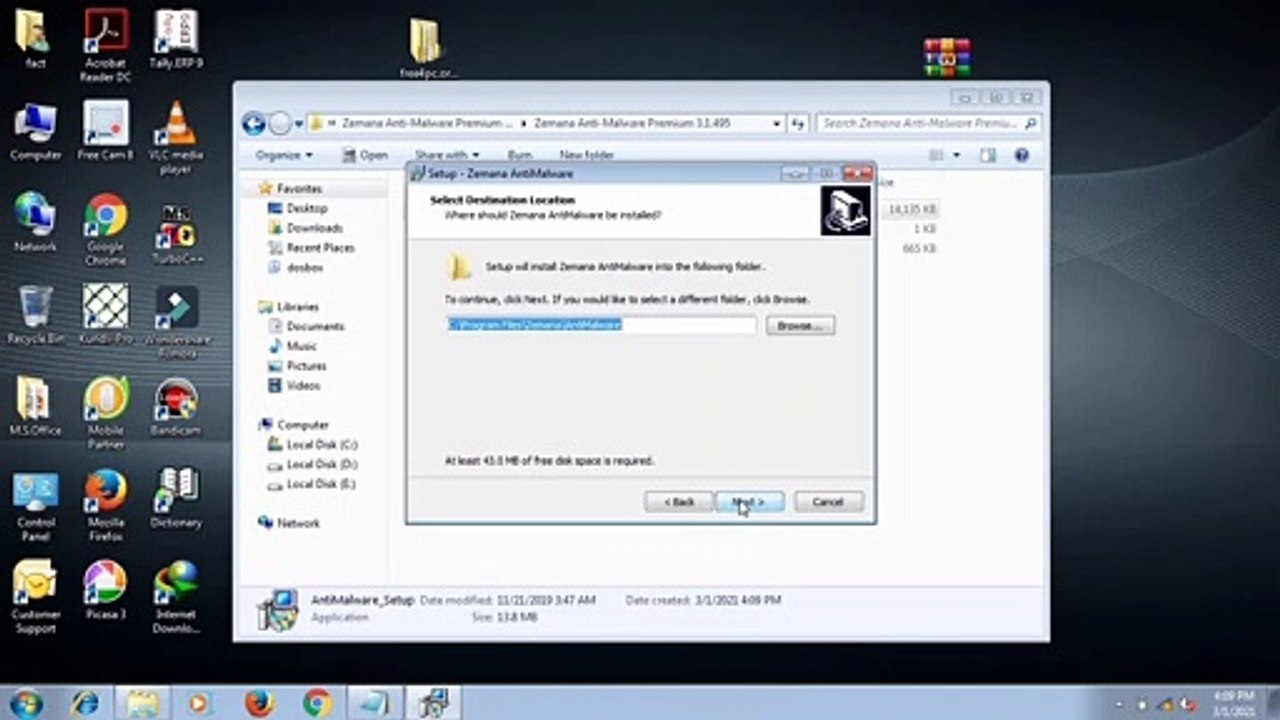Open Computer desktop icon
This screenshot has width=1280, height=720.
tap(35, 131)
